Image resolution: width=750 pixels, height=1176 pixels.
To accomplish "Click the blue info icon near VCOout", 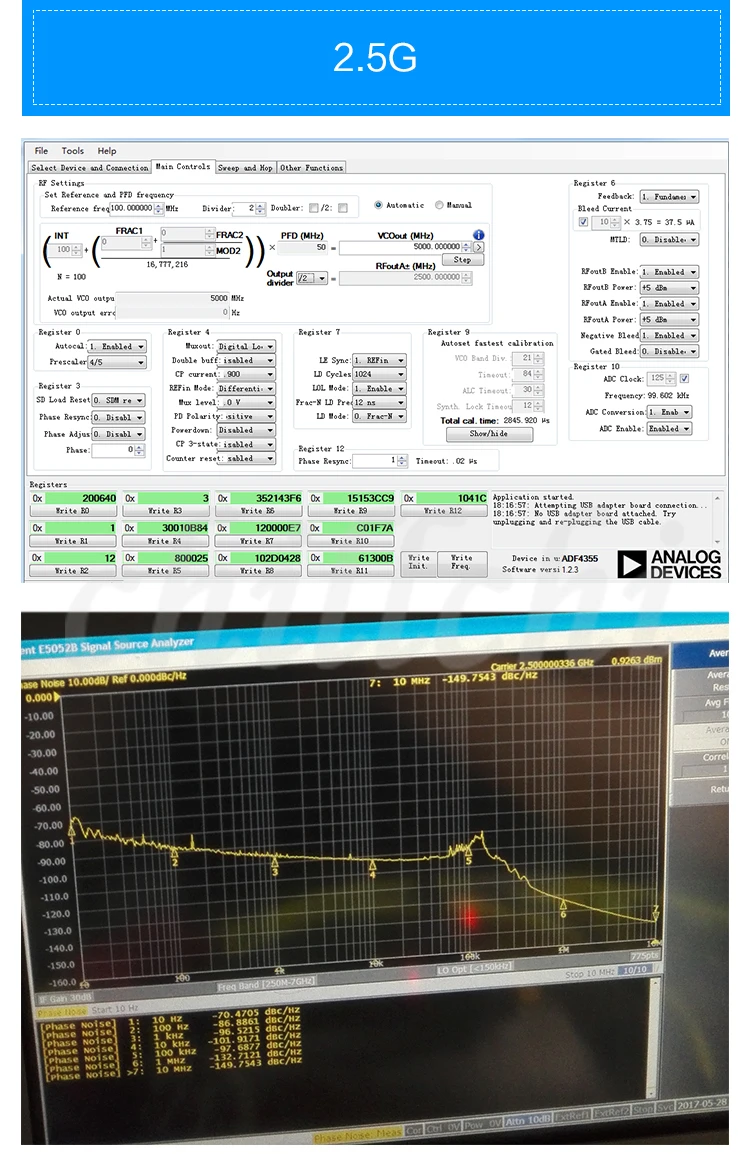I will pos(478,235).
